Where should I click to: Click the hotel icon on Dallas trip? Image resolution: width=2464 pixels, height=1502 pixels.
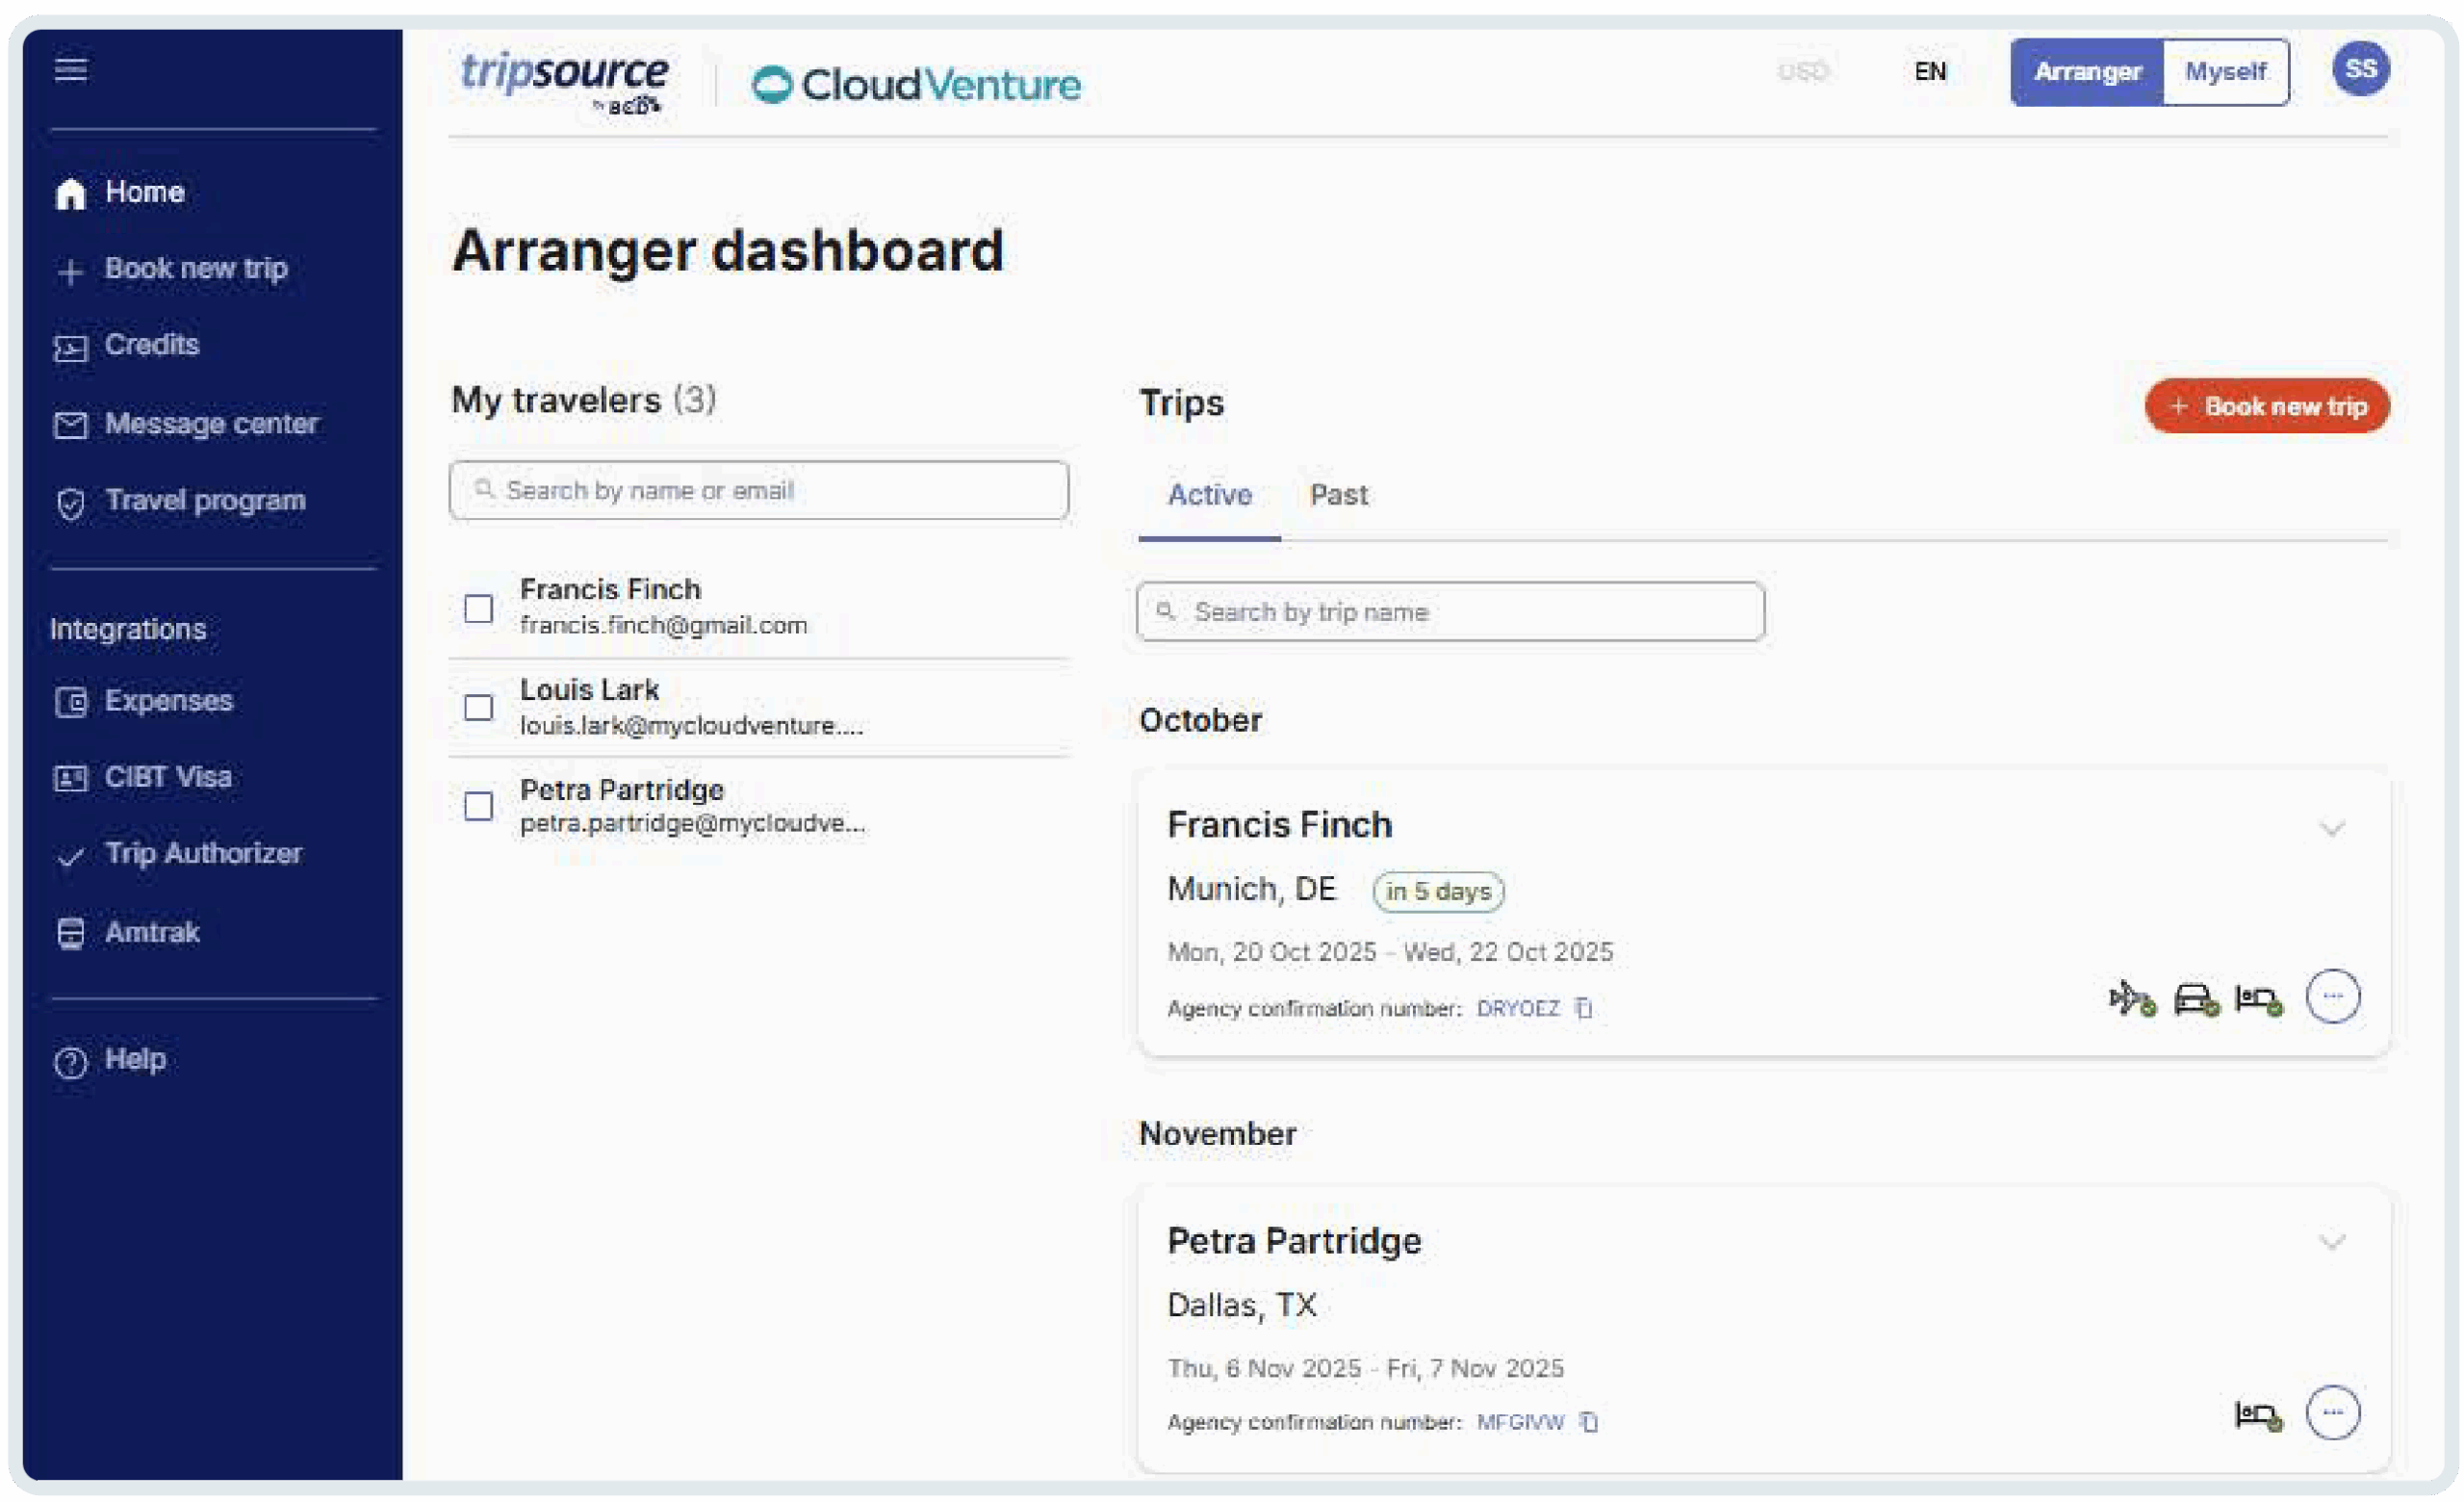pos(2258,1415)
